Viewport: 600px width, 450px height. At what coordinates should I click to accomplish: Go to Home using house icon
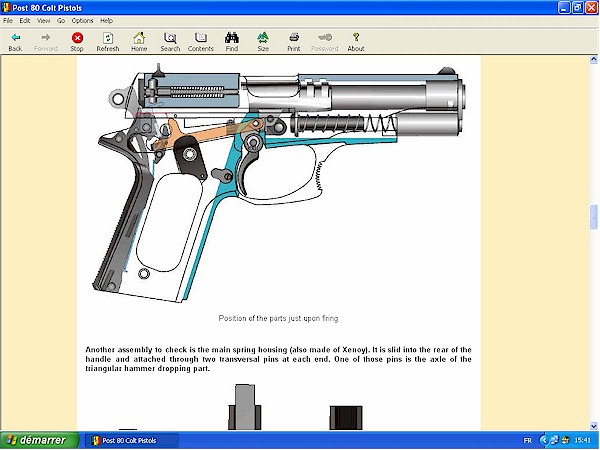tap(139, 38)
